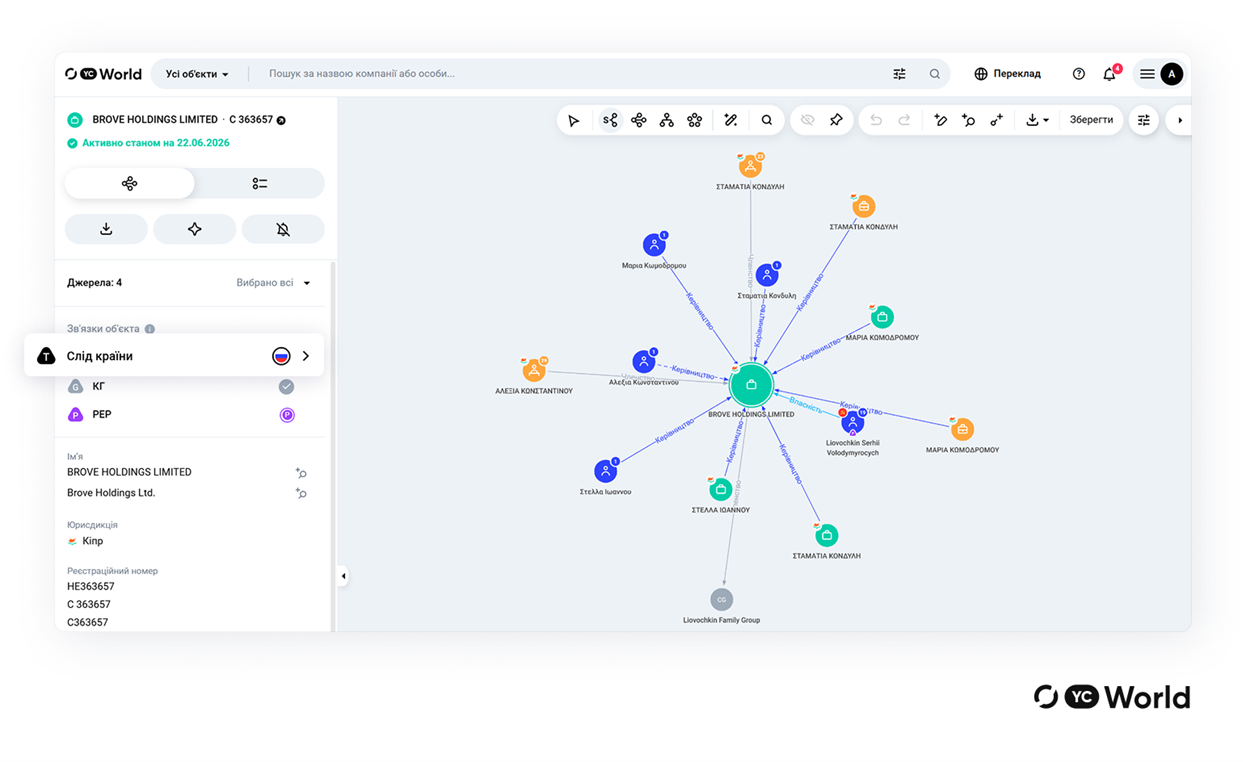Switch to the graph view tab
This screenshot has width=1250, height=762.
pos(130,184)
